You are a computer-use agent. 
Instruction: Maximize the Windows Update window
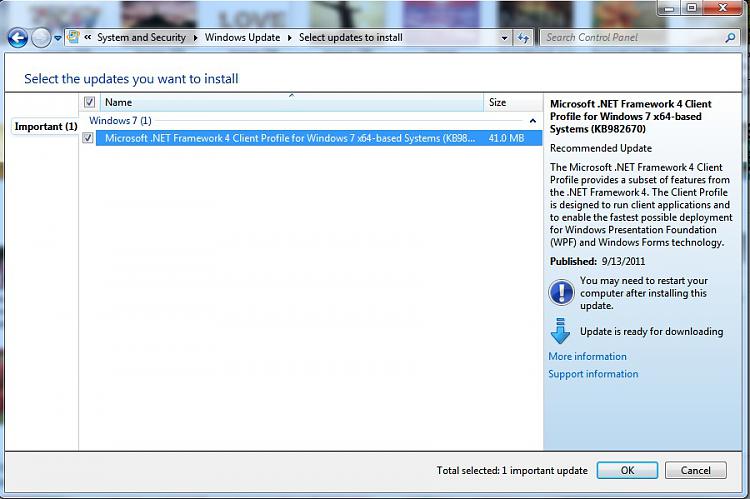pos(691,8)
